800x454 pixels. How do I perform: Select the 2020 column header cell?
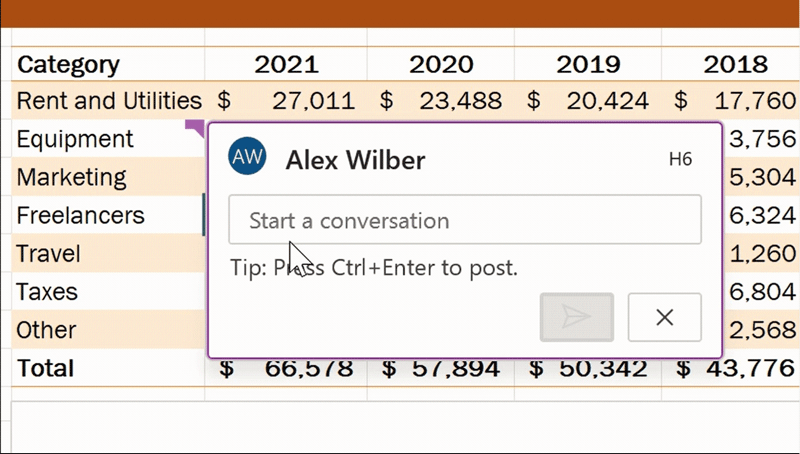pyautogui.click(x=441, y=64)
